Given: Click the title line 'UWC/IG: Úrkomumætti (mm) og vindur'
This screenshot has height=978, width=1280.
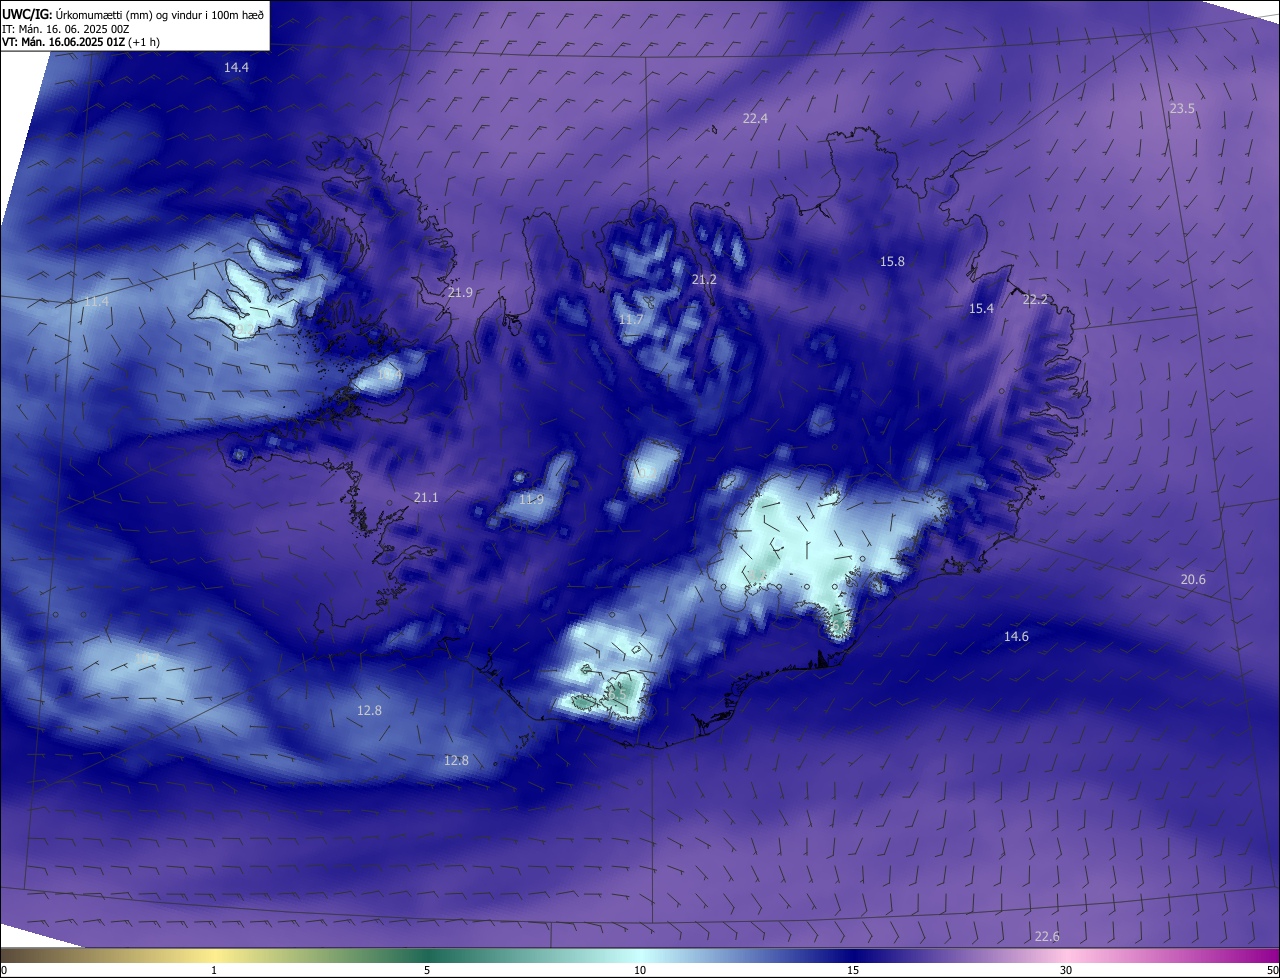Looking at the screenshot, I should click(132, 13).
